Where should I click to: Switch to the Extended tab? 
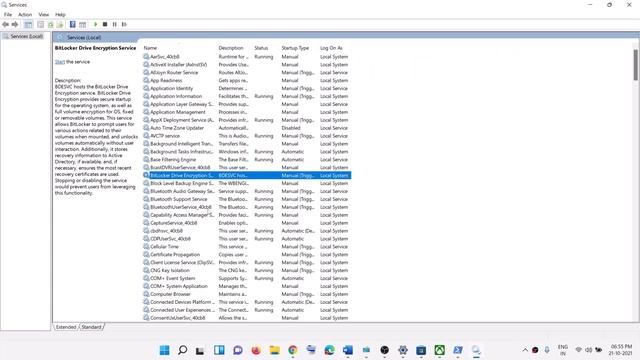[66, 327]
